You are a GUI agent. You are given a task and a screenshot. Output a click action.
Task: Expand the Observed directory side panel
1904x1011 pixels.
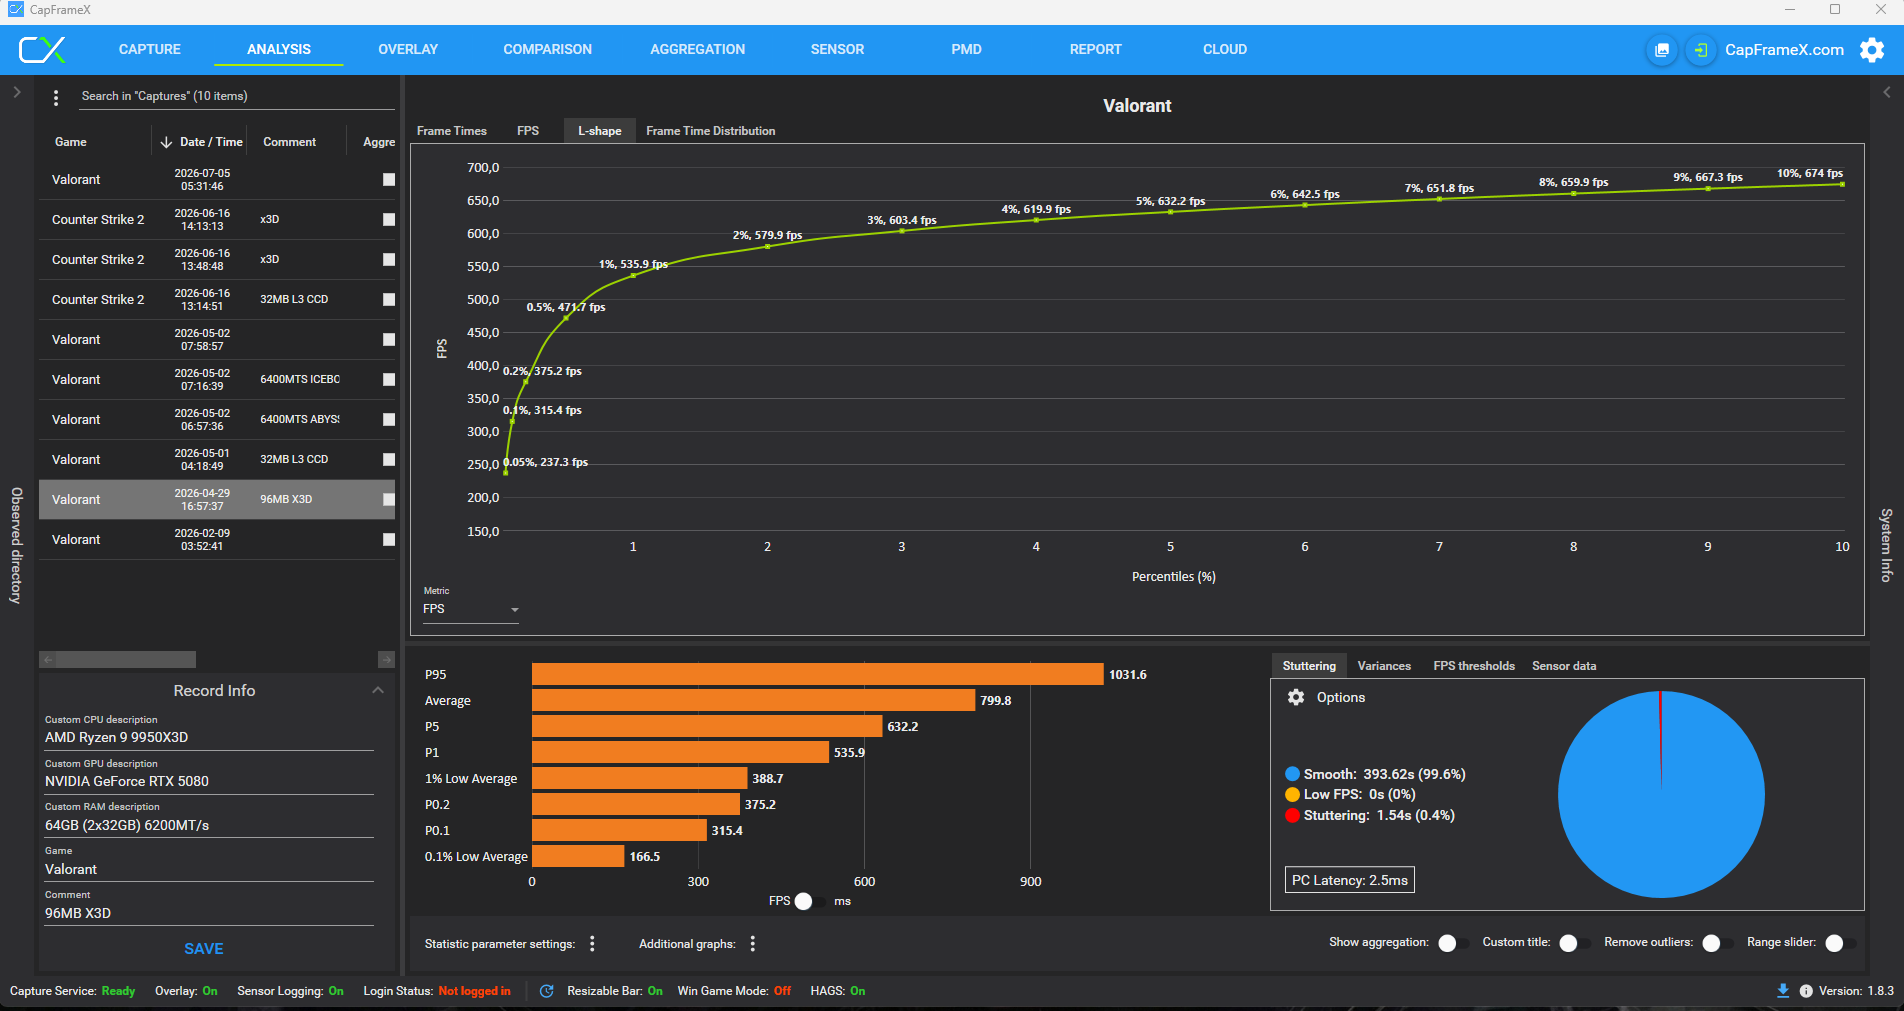[x=16, y=92]
